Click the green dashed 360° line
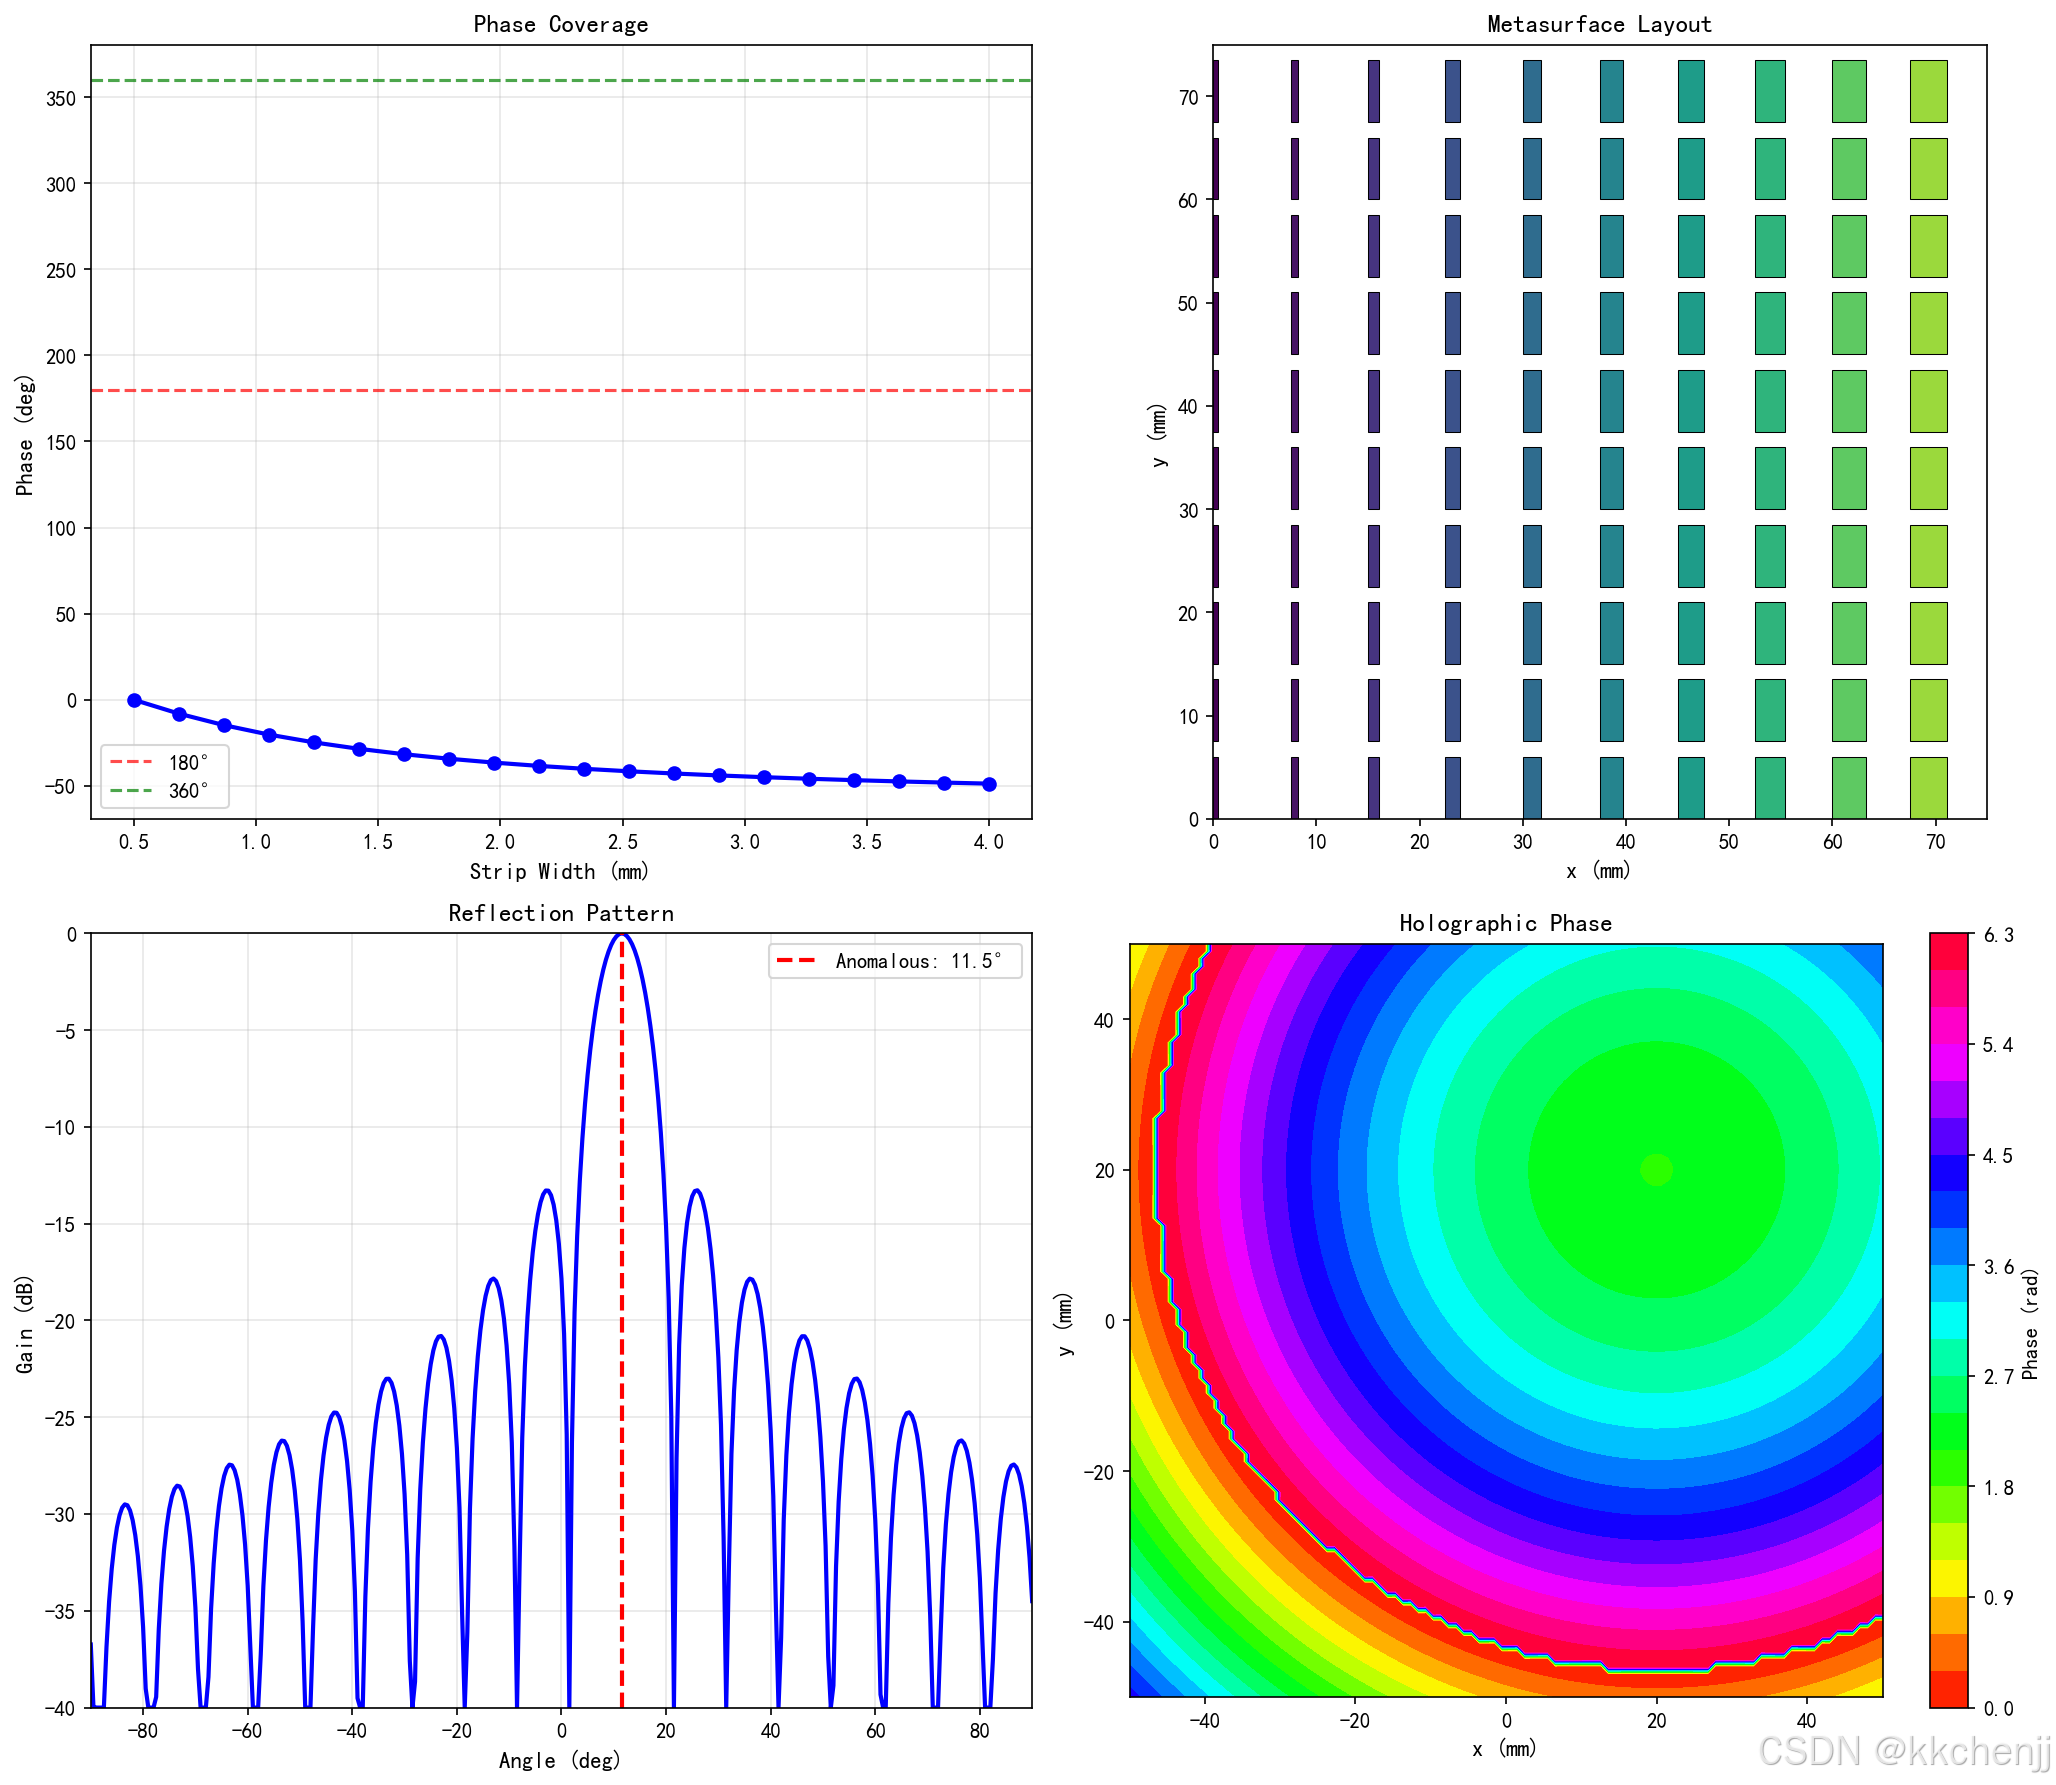2056x1785 pixels. tap(560, 80)
